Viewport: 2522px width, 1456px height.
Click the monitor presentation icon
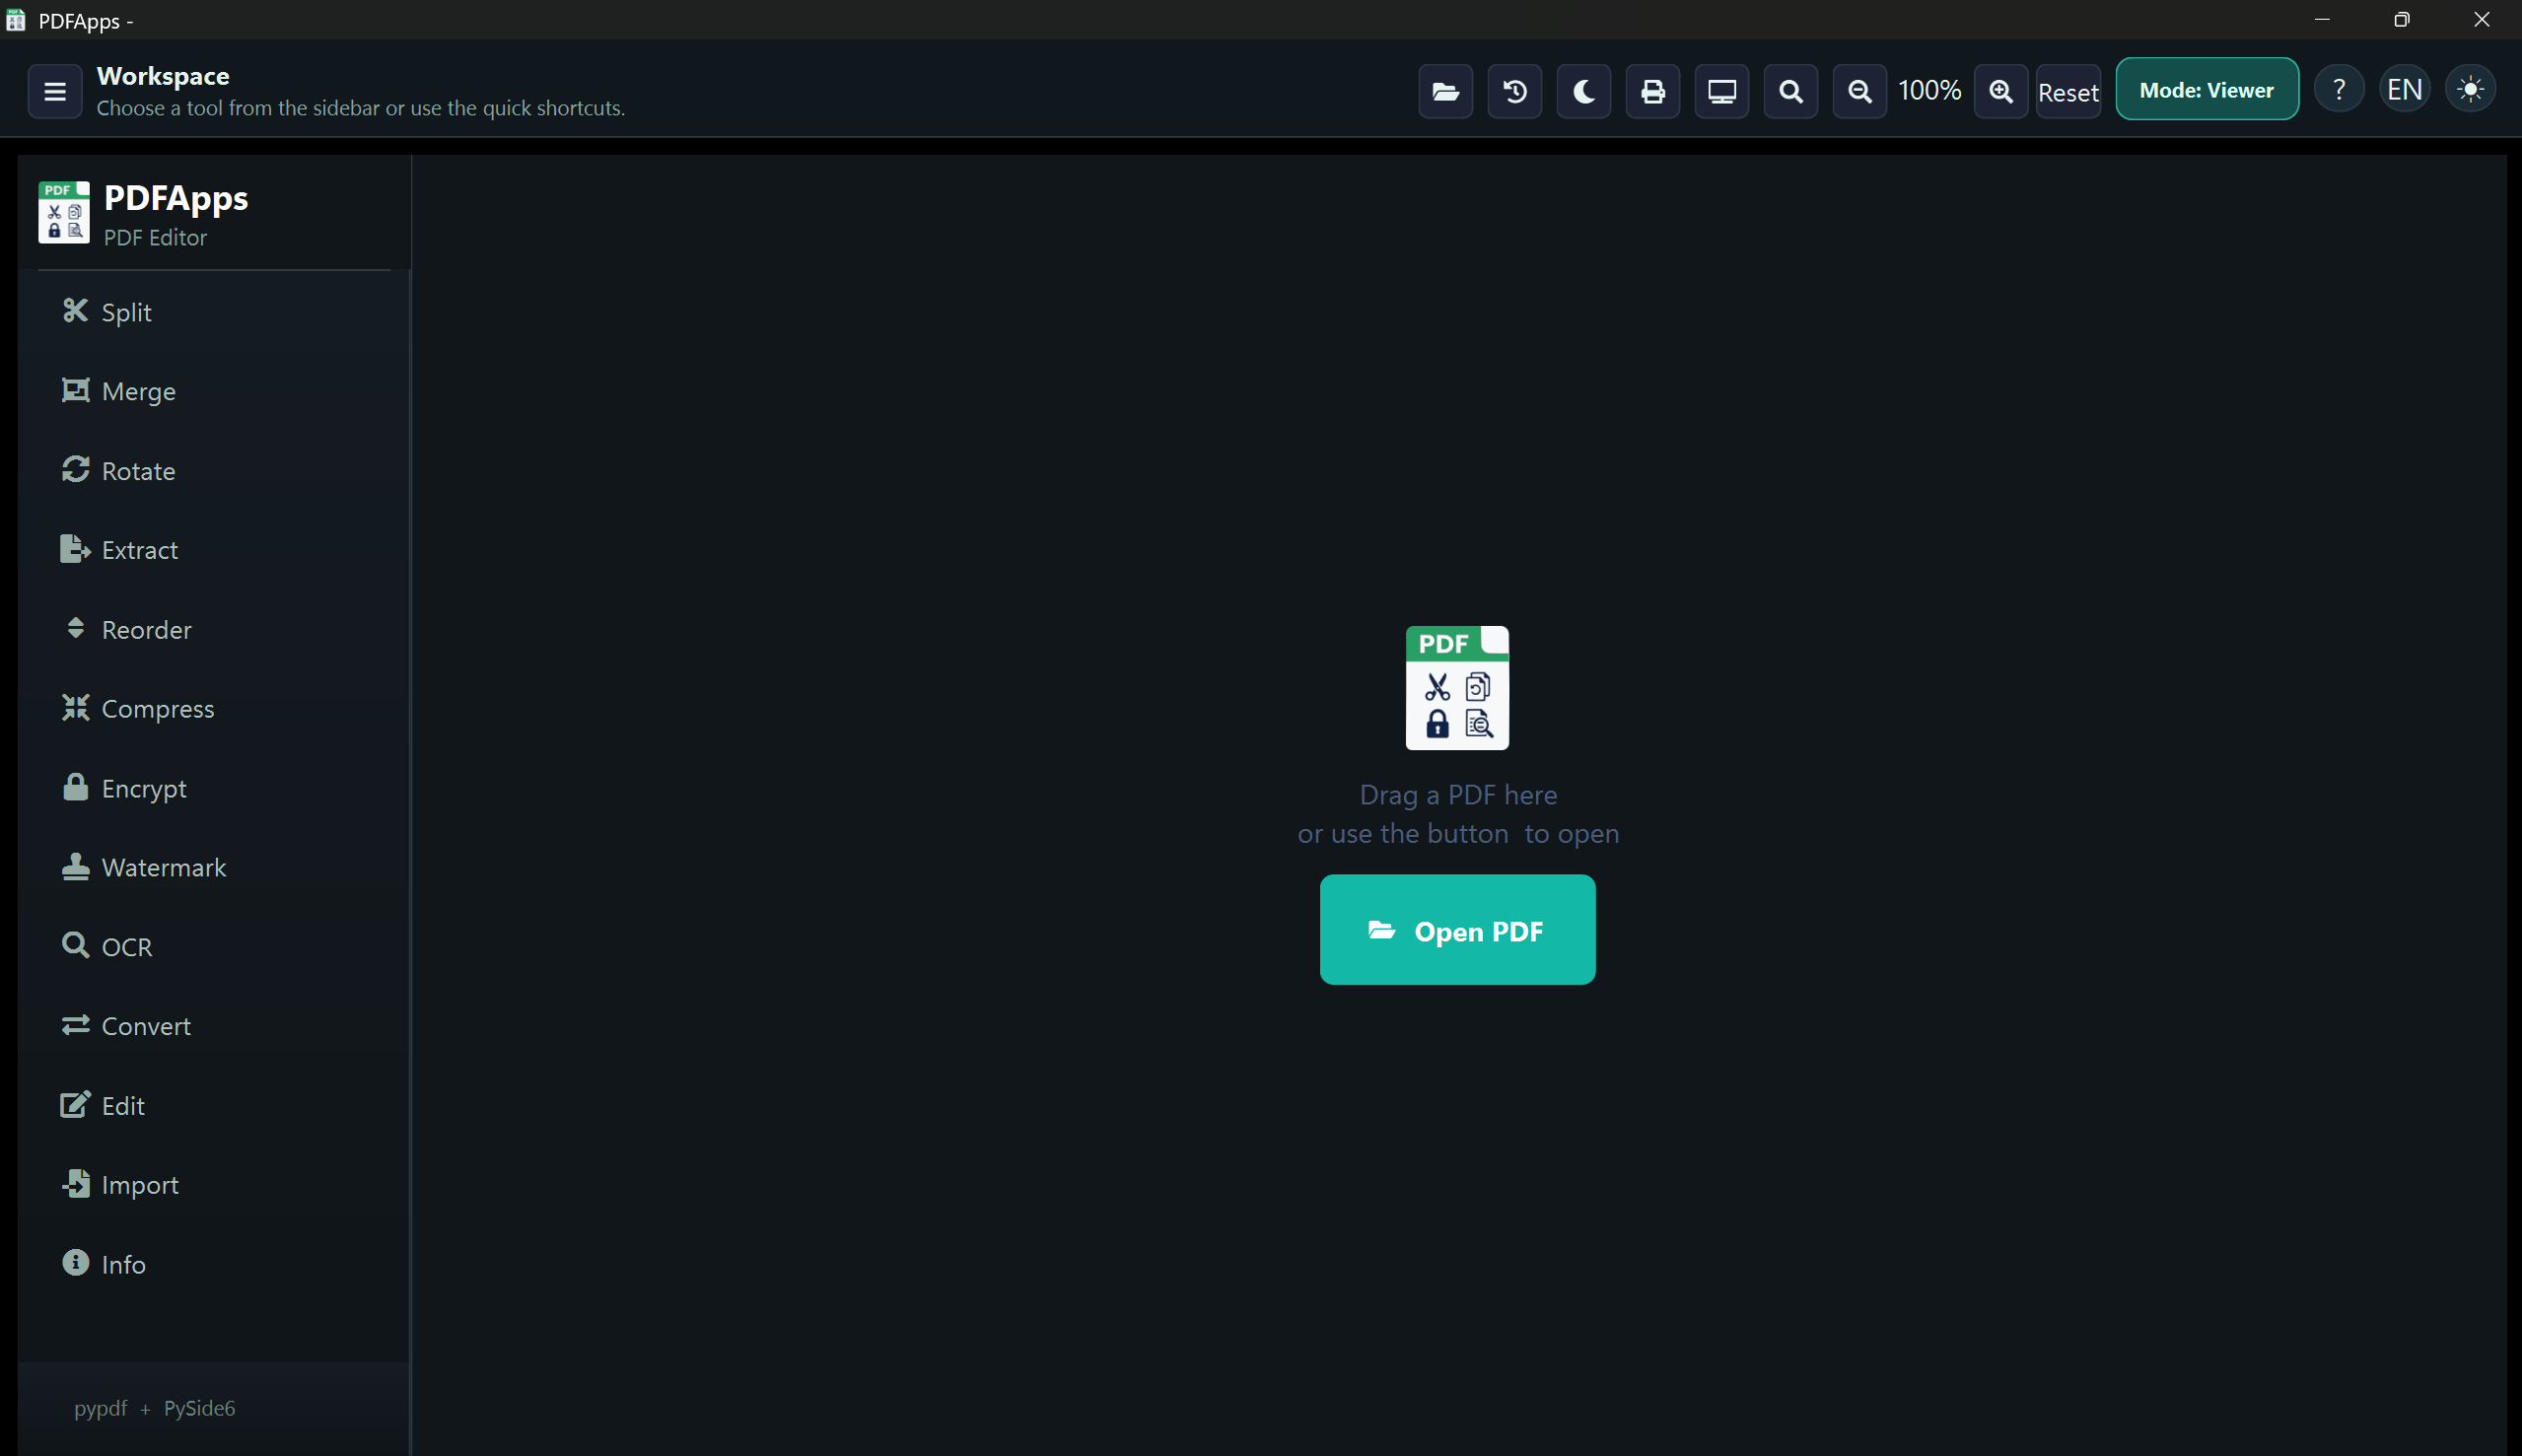point(1721,91)
